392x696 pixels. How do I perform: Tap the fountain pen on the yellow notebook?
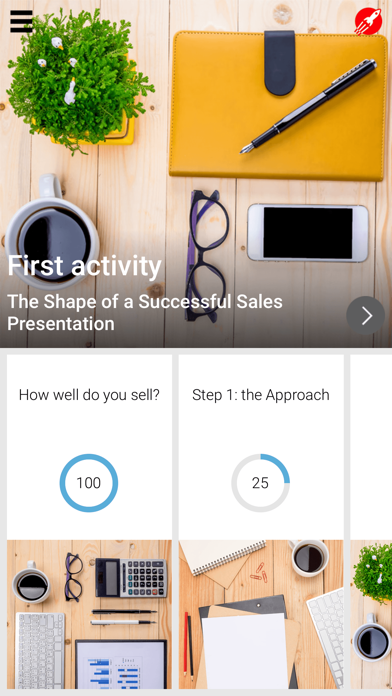tap(309, 107)
